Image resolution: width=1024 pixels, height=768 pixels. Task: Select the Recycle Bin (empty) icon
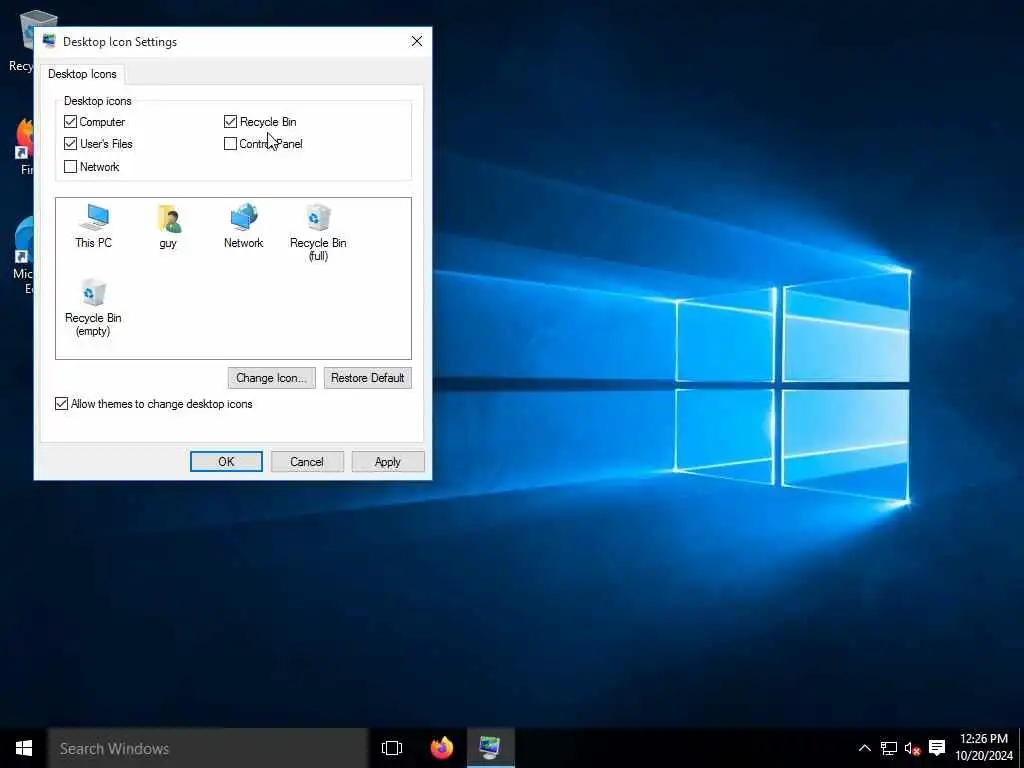93,307
